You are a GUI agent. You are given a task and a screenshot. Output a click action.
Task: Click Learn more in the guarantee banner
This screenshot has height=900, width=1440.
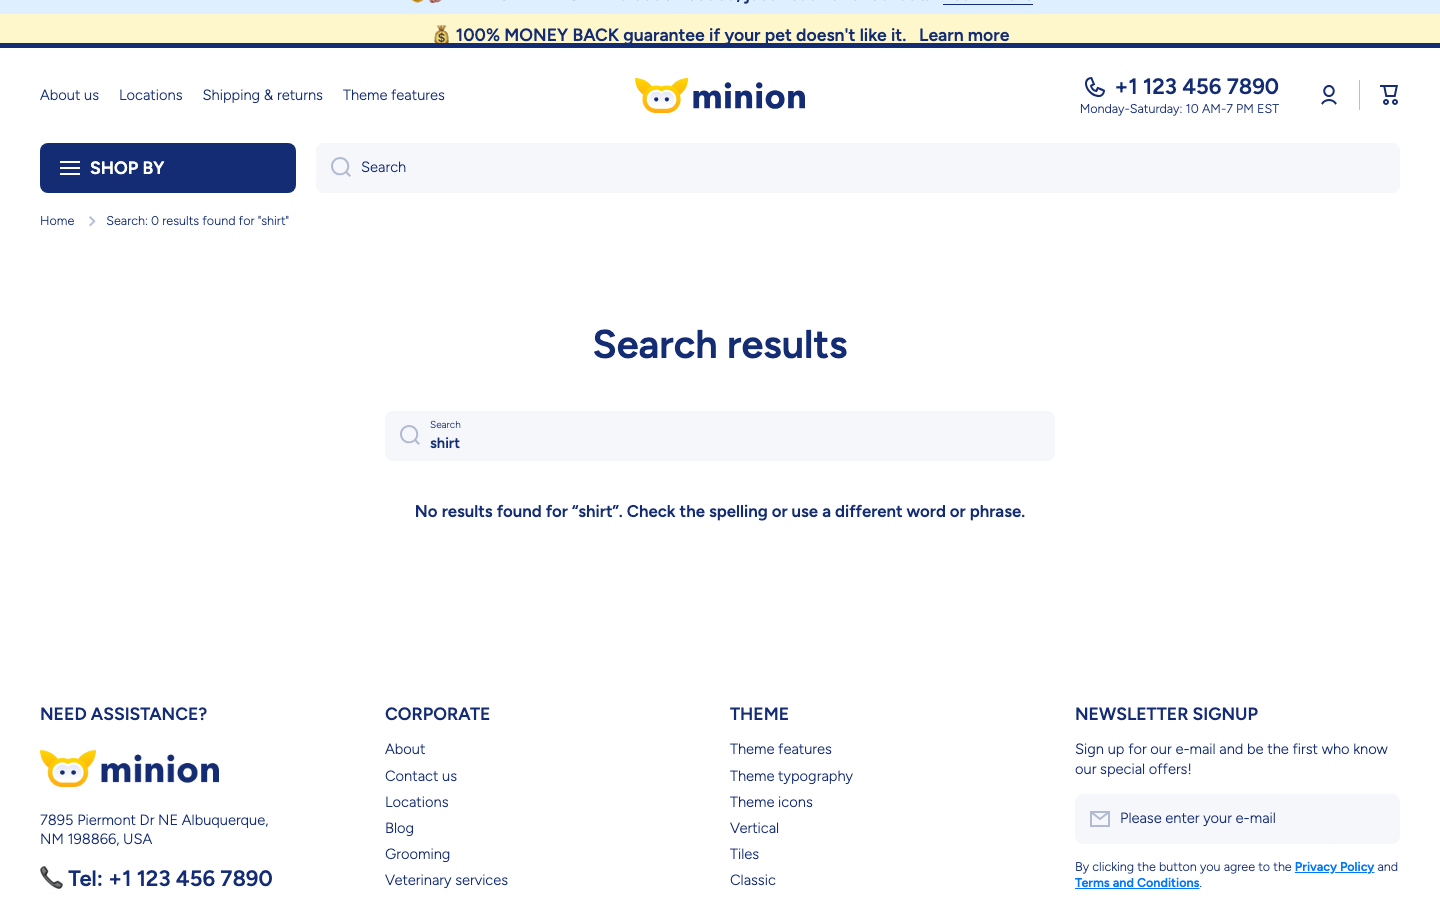(x=964, y=35)
